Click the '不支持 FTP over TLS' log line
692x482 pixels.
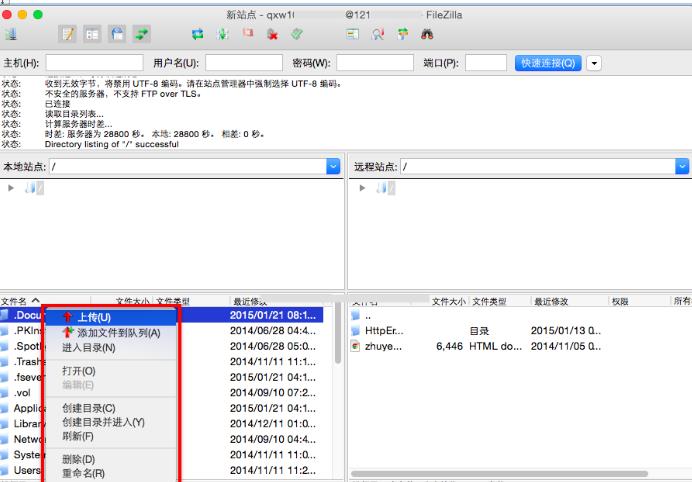tap(123, 94)
